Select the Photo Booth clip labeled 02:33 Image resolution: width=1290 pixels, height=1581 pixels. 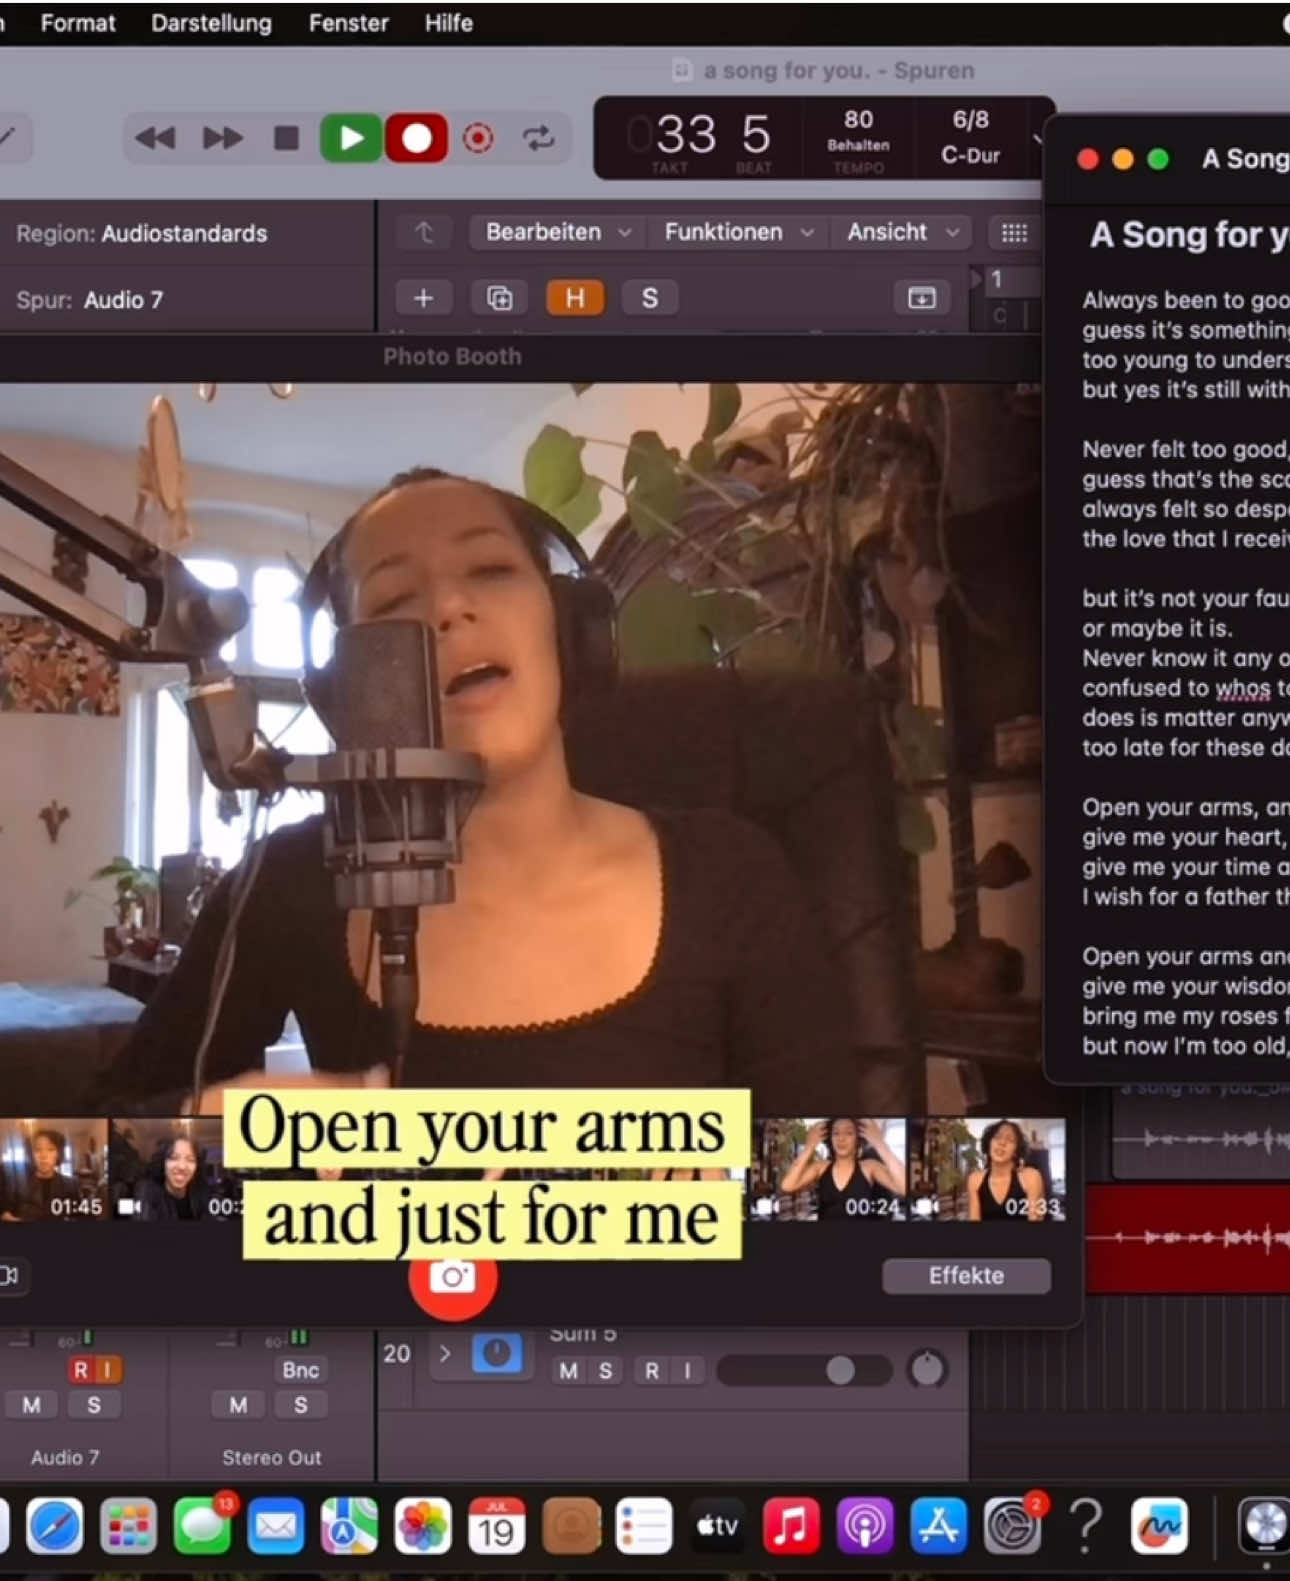click(988, 1169)
